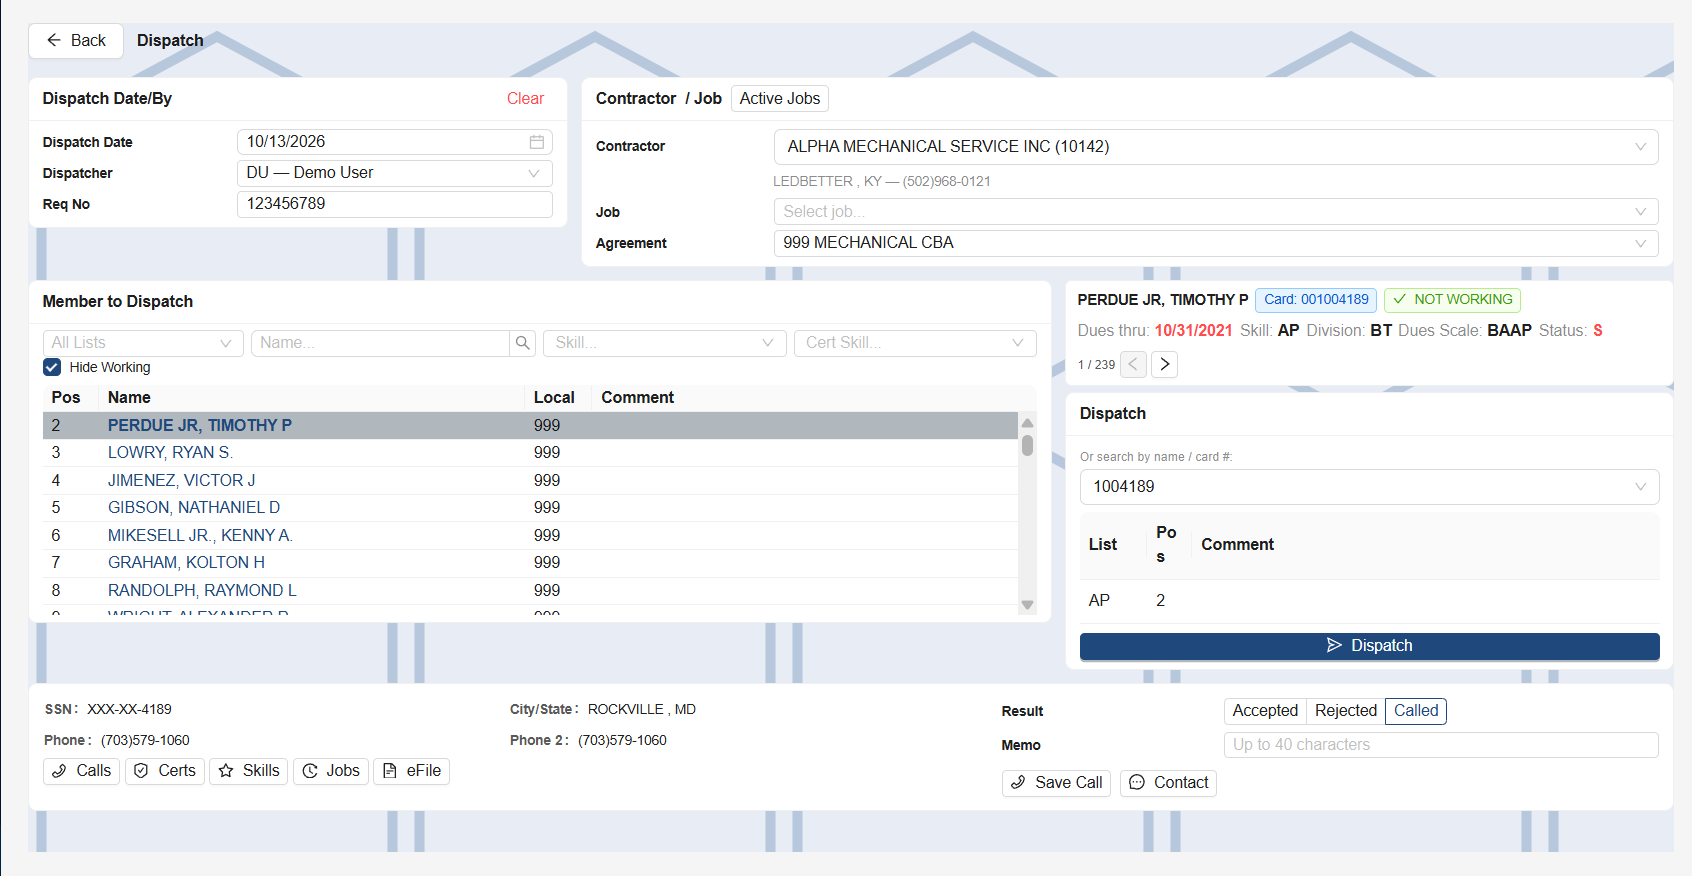Expand the Dispatcher dropdown
This screenshot has width=1692, height=876.
tap(394, 173)
